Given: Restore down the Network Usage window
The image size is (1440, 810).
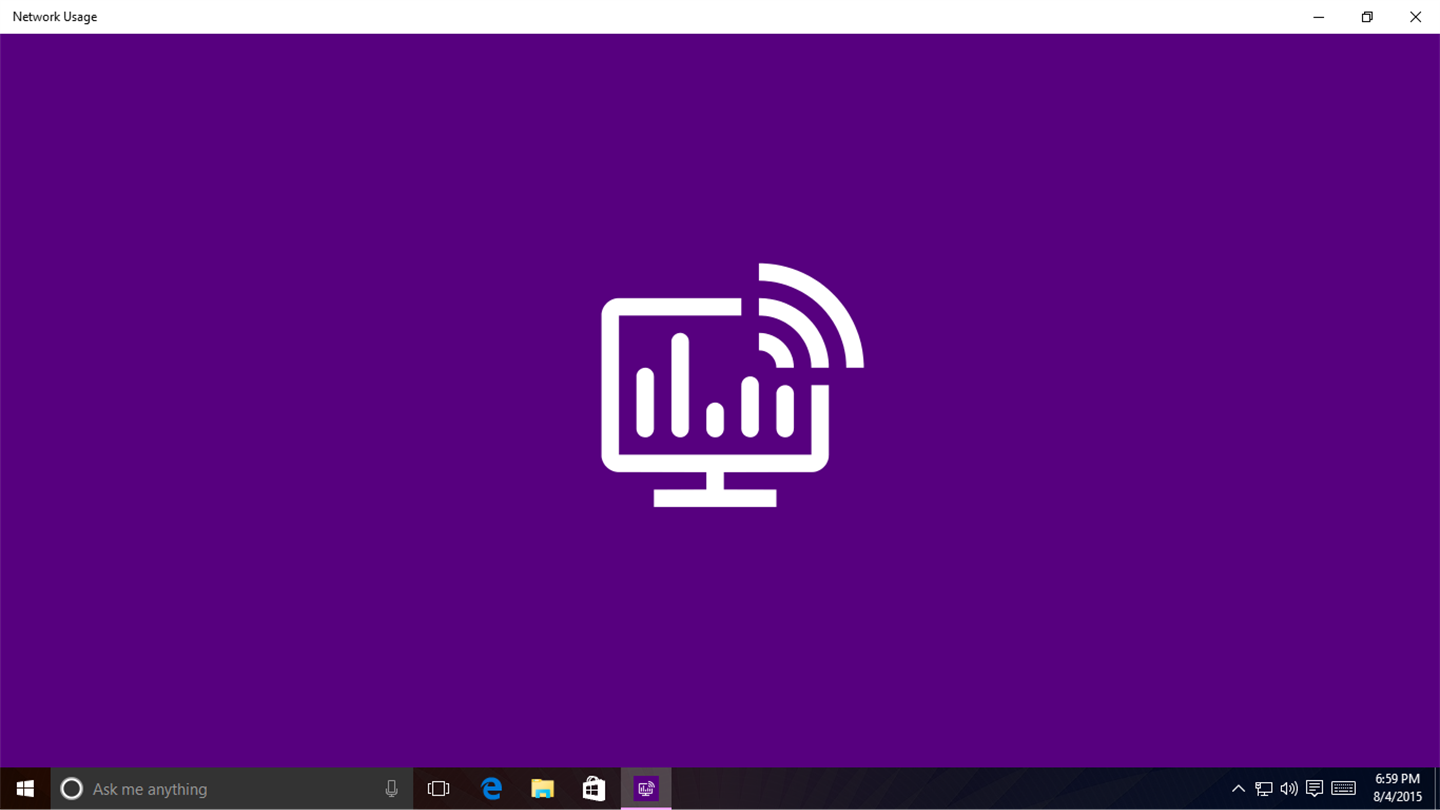Looking at the screenshot, I should click(1367, 17).
